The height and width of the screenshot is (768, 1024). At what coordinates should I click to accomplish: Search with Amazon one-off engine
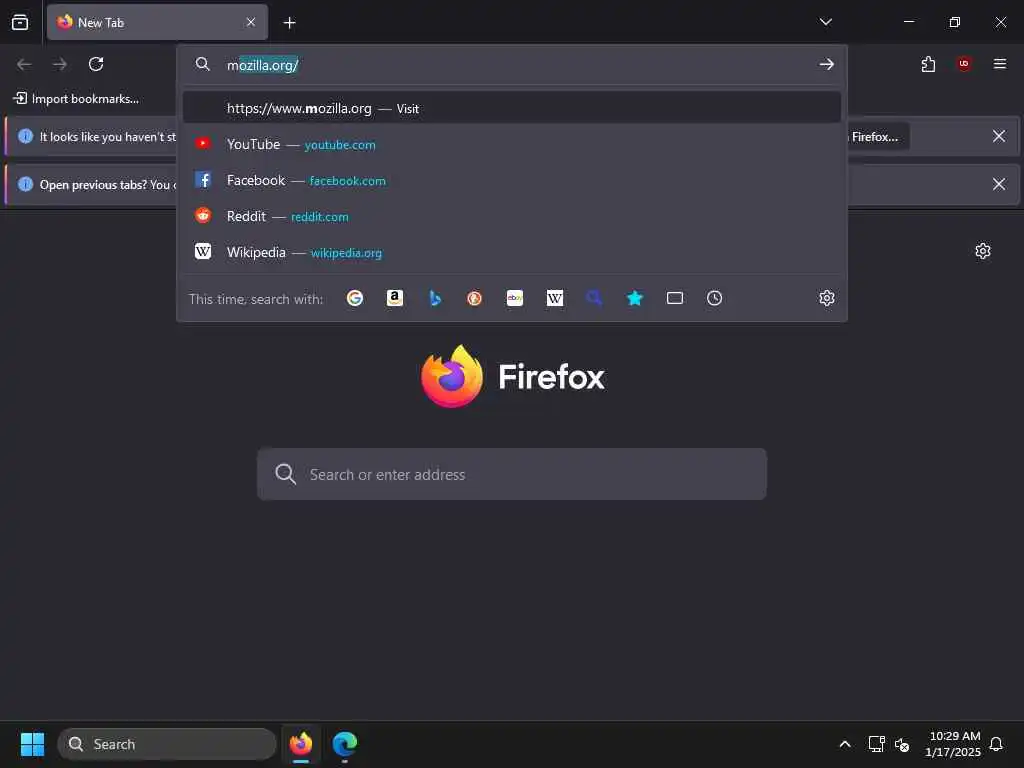point(394,298)
